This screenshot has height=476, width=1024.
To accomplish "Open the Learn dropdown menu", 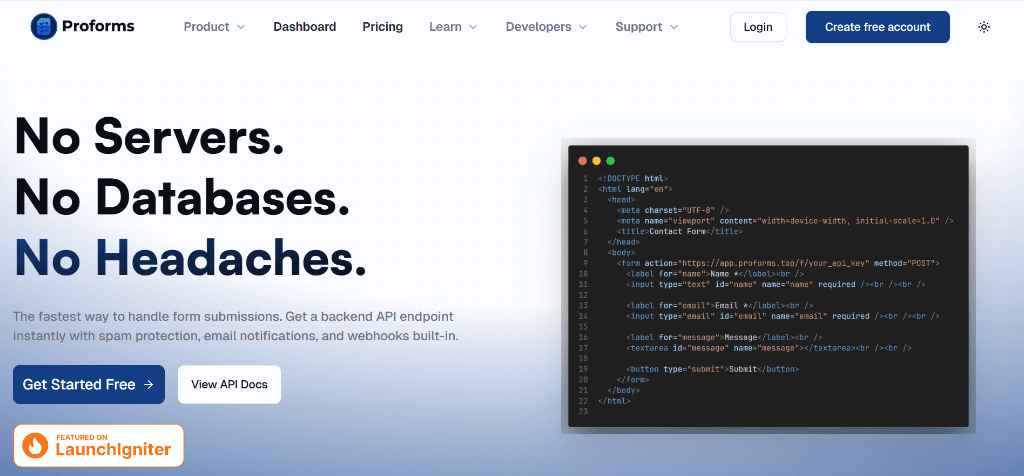I will click(x=453, y=27).
